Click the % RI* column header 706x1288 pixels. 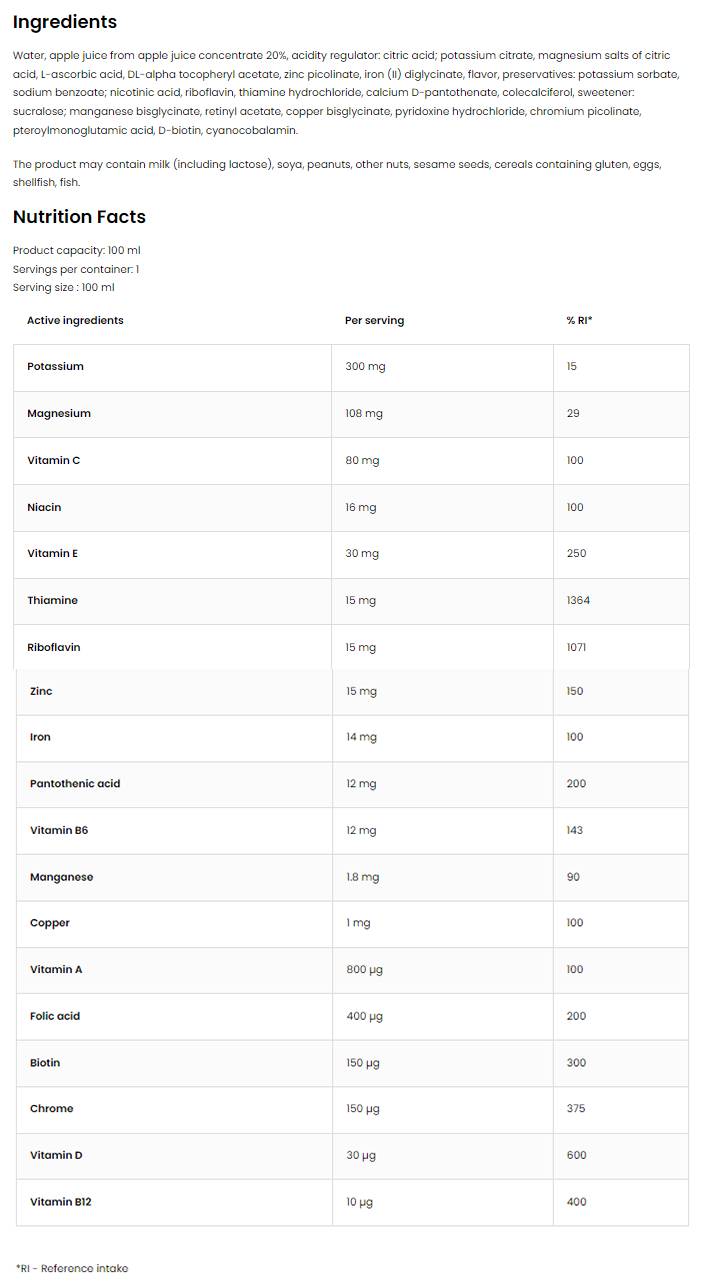(579, 321)
